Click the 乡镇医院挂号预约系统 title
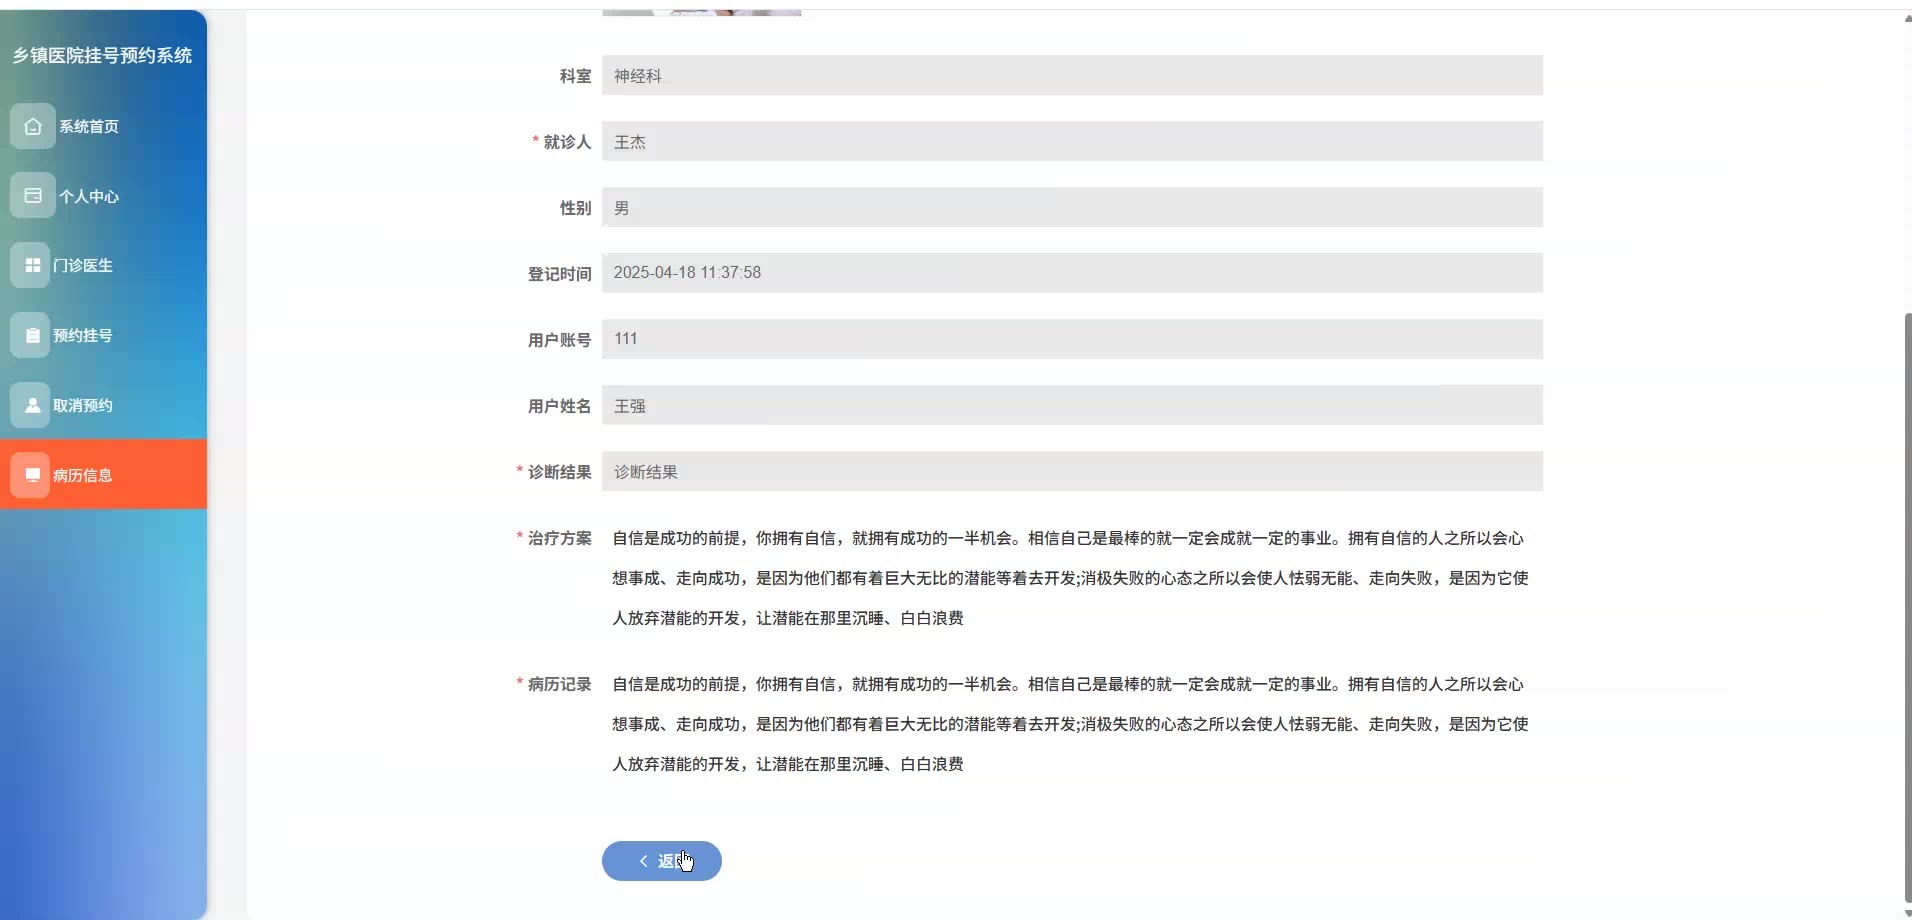This screenshot has width=1912, height=920. (102, 56)
